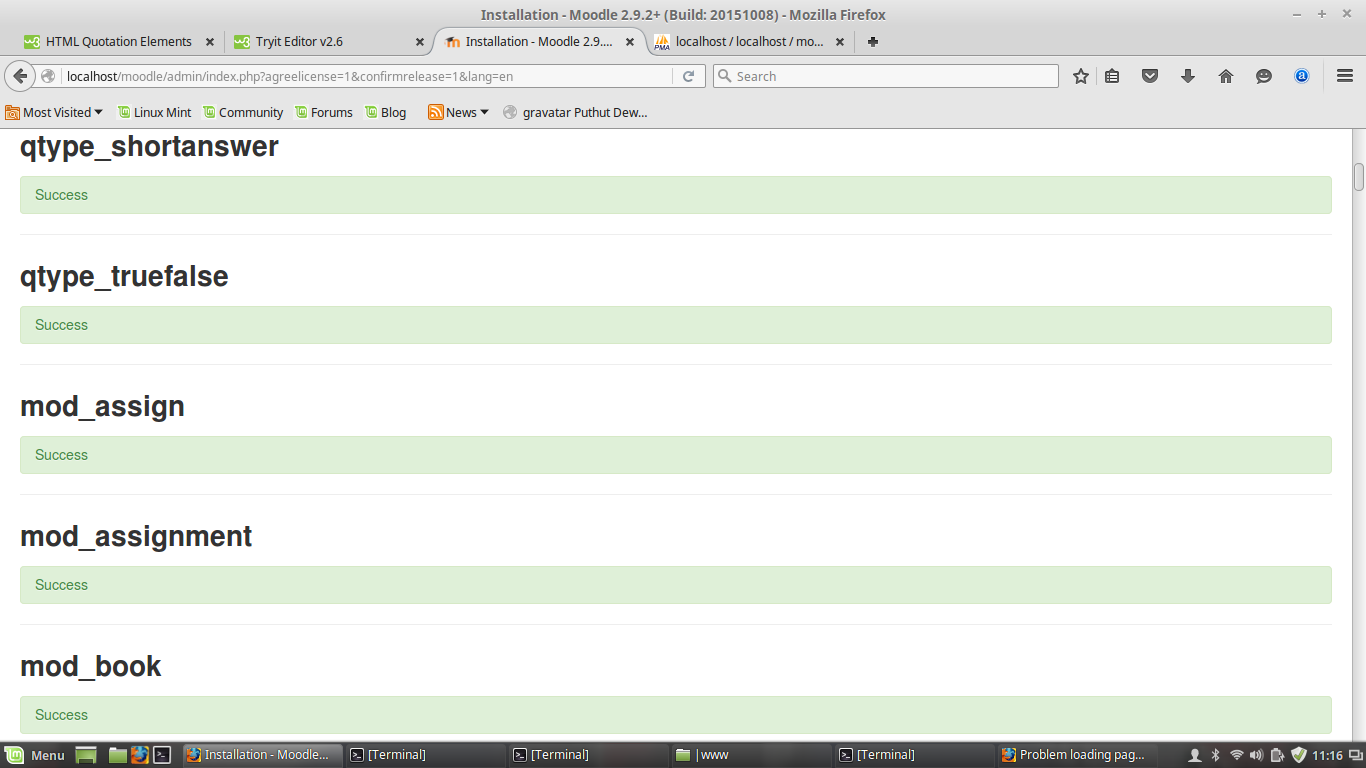The width and height of the screenshot is (1366, 768).
Task: Close the Installation - Moodle tab
Action: point(630,42)
